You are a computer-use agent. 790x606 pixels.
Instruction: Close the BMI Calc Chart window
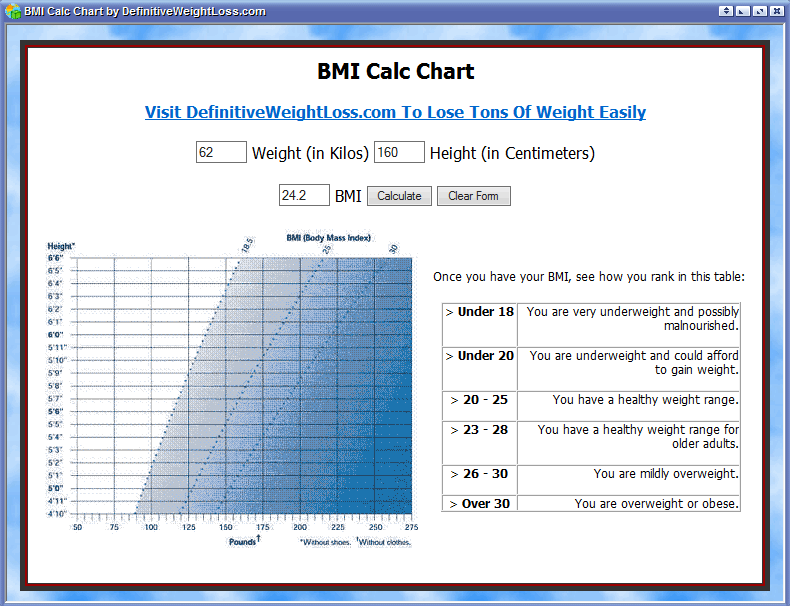coord(777,11)
